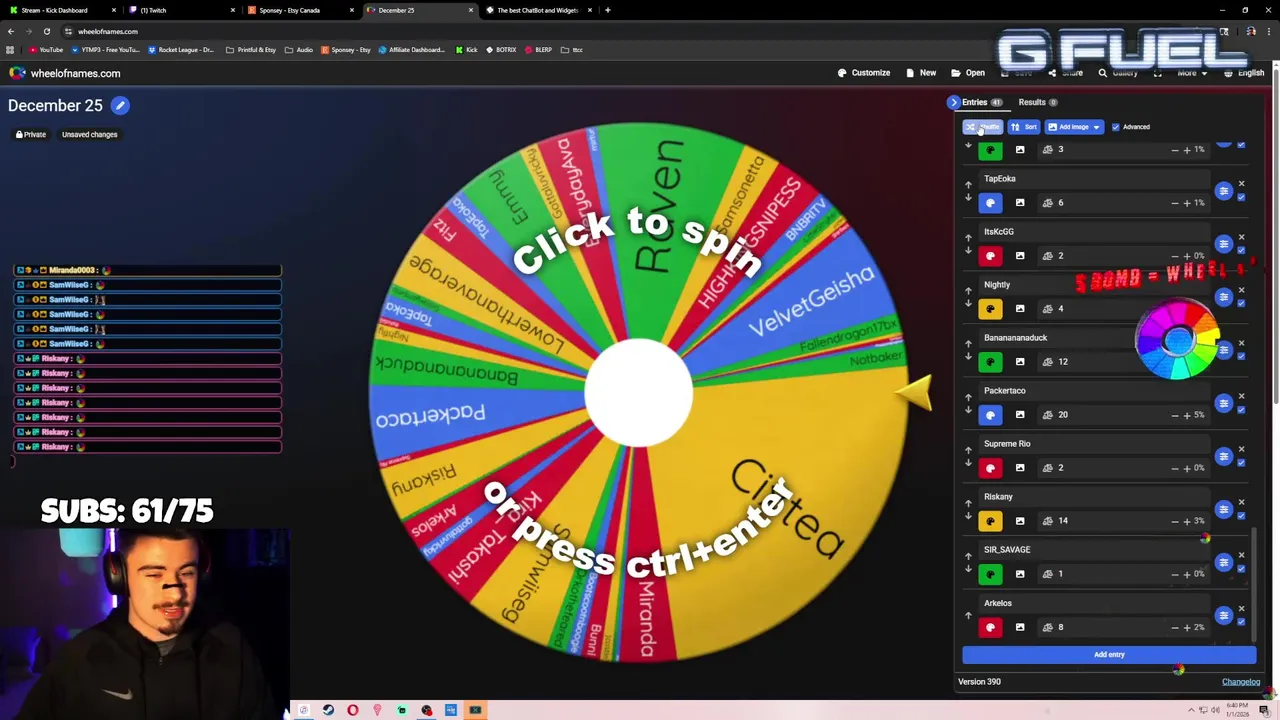Uncheck the Arkelos entry checkbox
The width and height of the screenshot is (1280, 720).
(x=1241, y=621)
